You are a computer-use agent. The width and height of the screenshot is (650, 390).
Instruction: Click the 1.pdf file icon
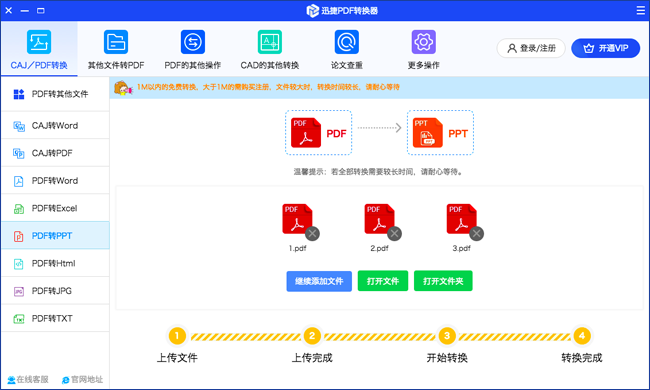(297, 219)
